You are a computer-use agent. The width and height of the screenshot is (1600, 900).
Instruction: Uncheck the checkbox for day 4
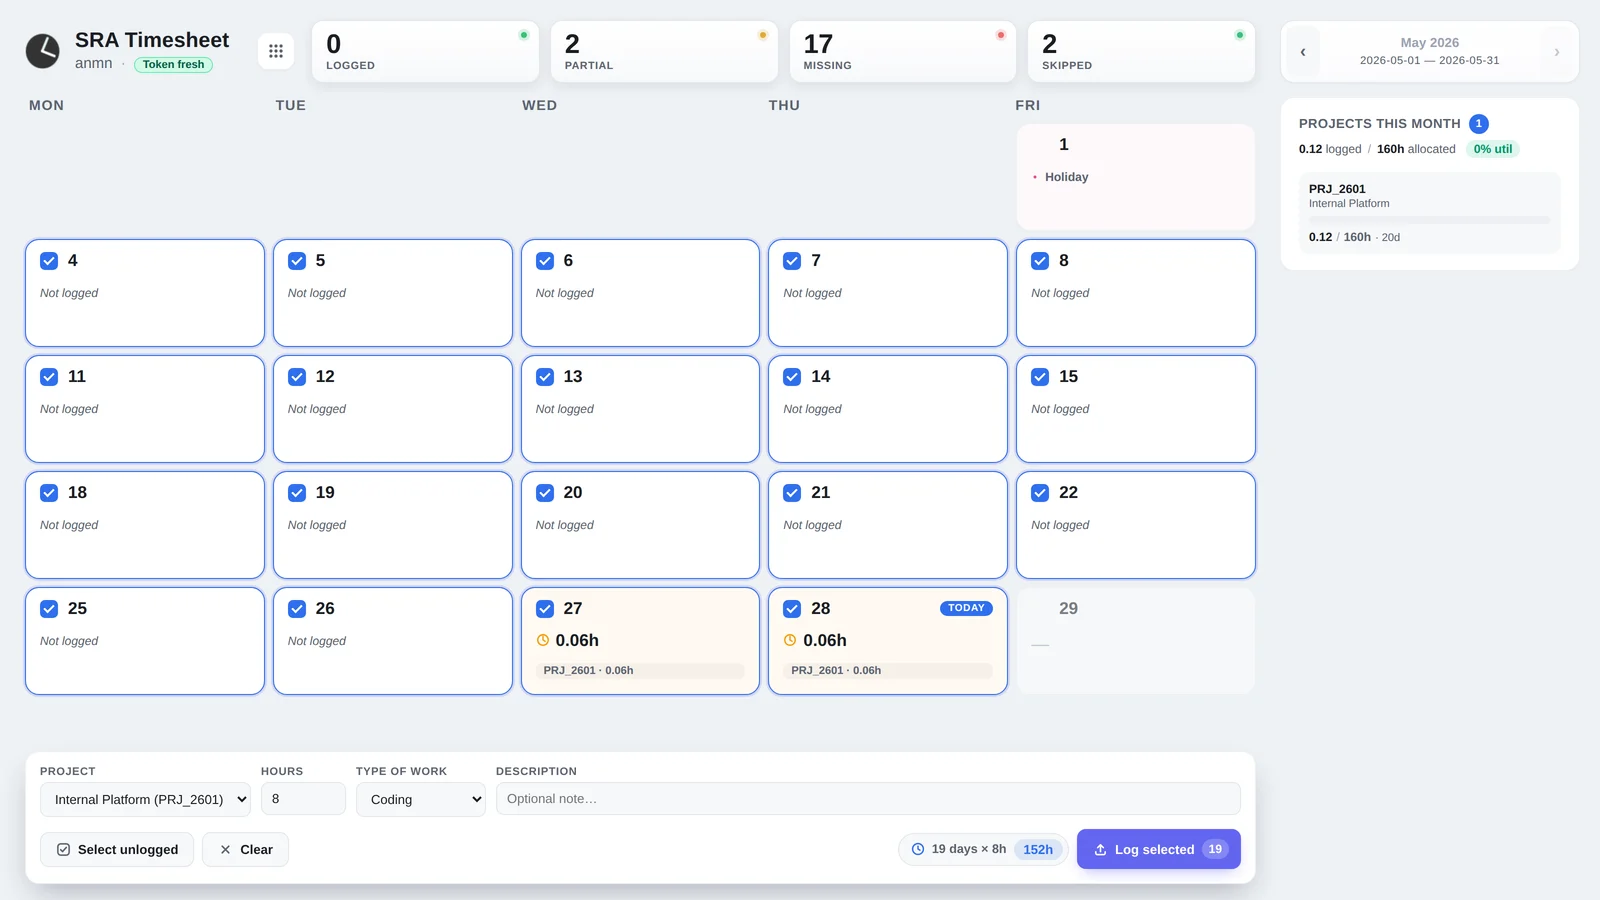pos(49,261)
